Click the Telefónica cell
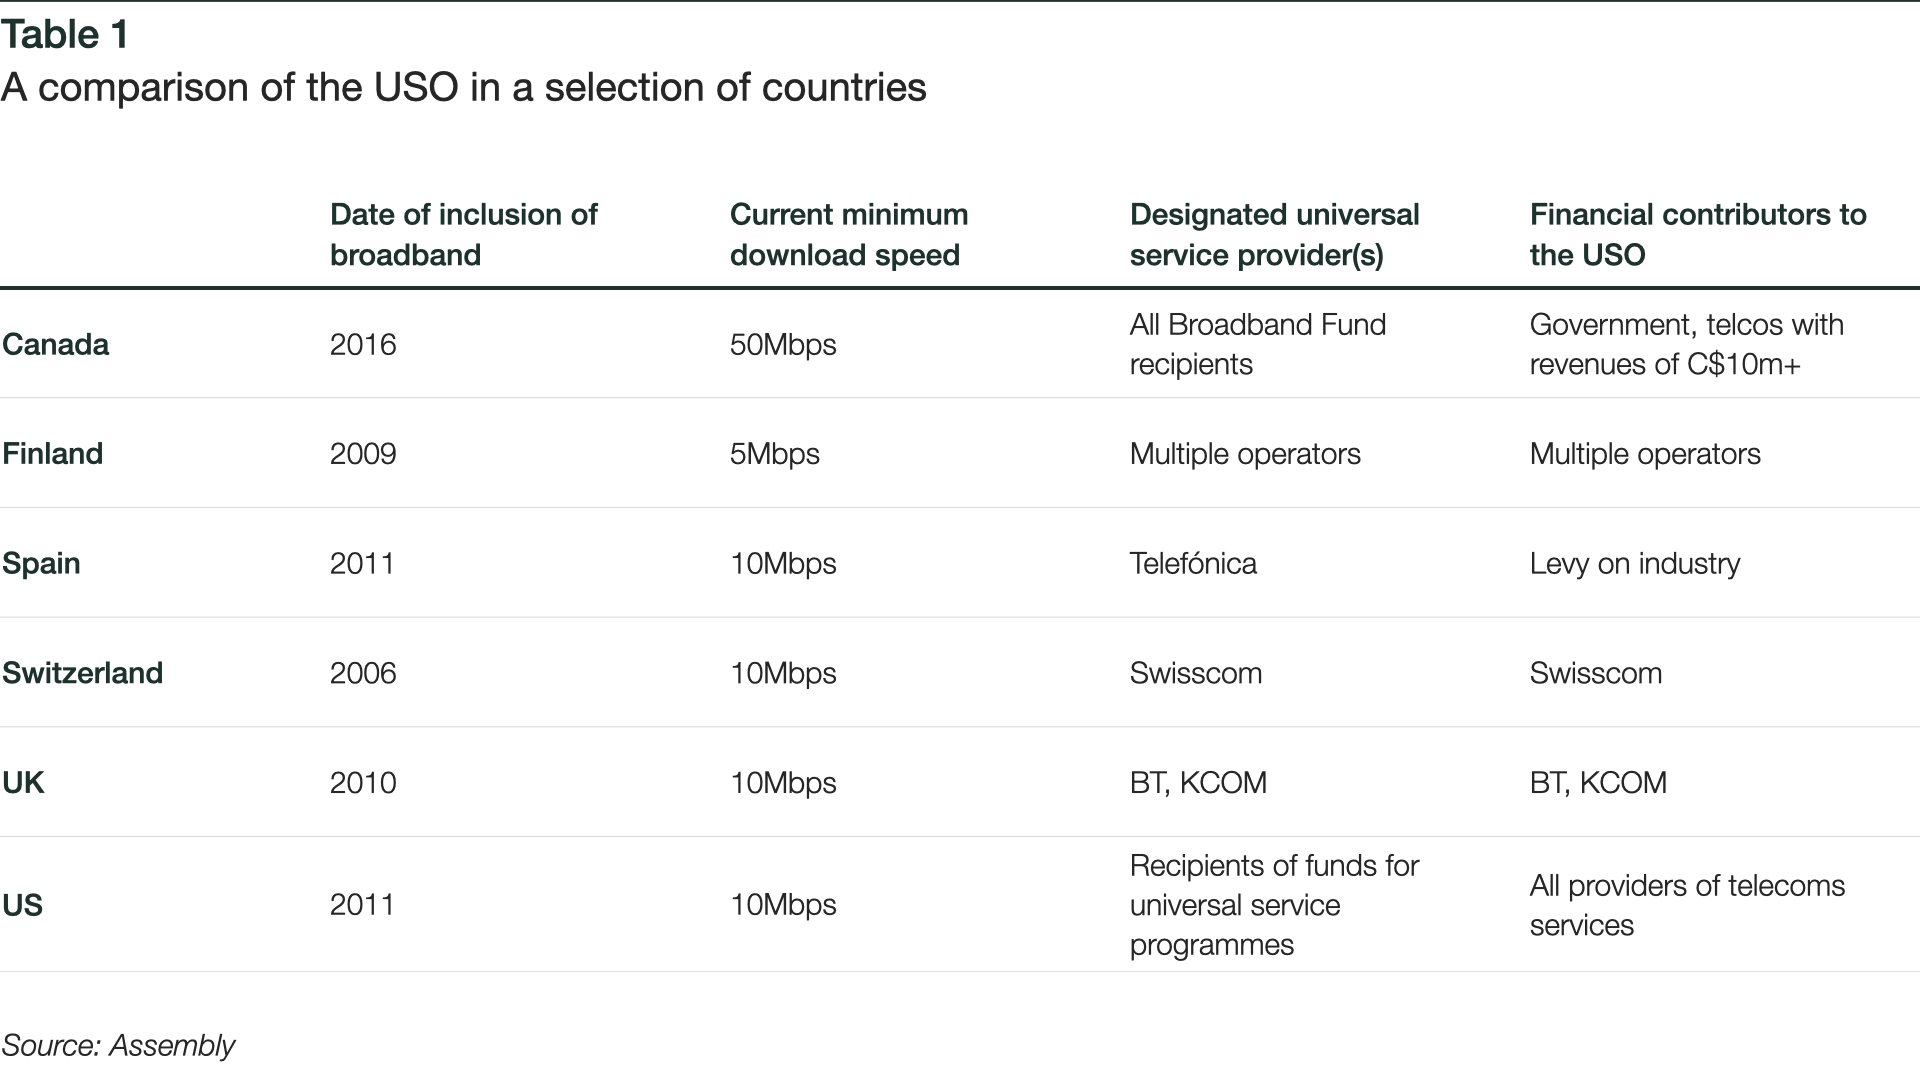This screenshot has height=1080, width=1920. click(x=1193, y=563)
